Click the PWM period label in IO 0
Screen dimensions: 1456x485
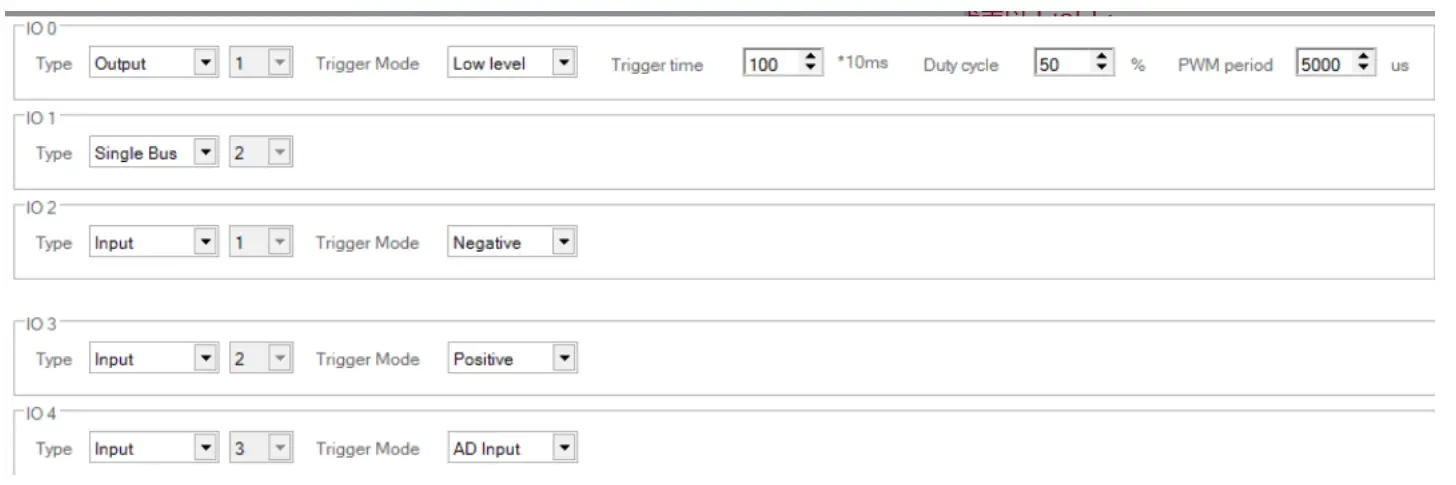1225,65
